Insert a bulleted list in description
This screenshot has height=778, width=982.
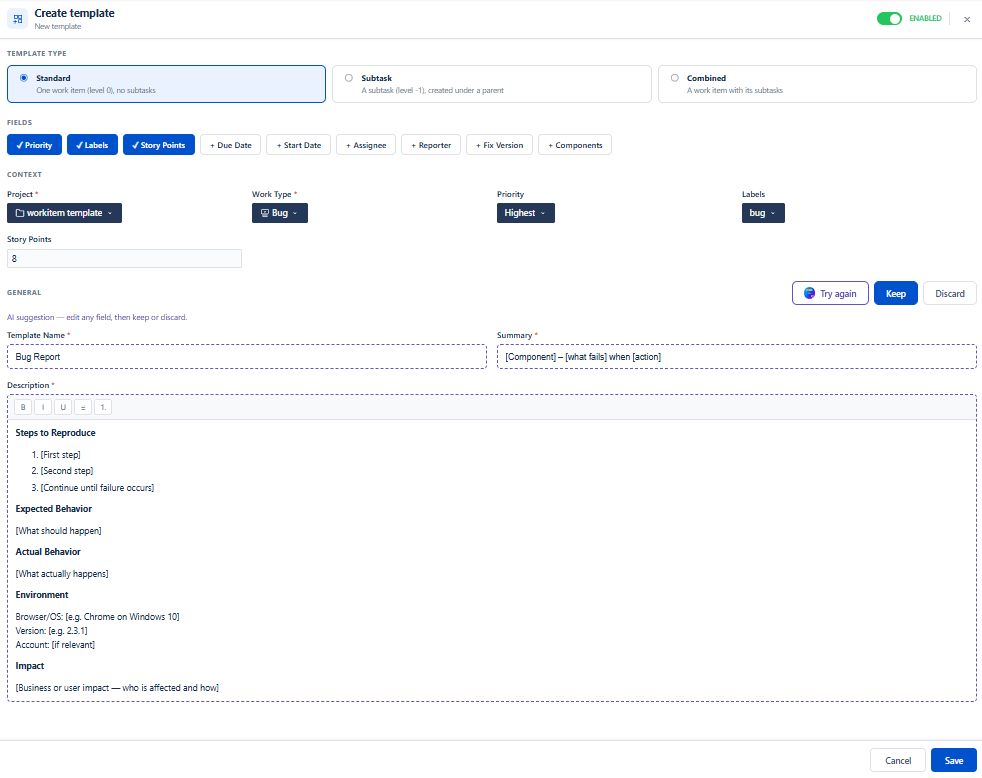coord(83,407)
